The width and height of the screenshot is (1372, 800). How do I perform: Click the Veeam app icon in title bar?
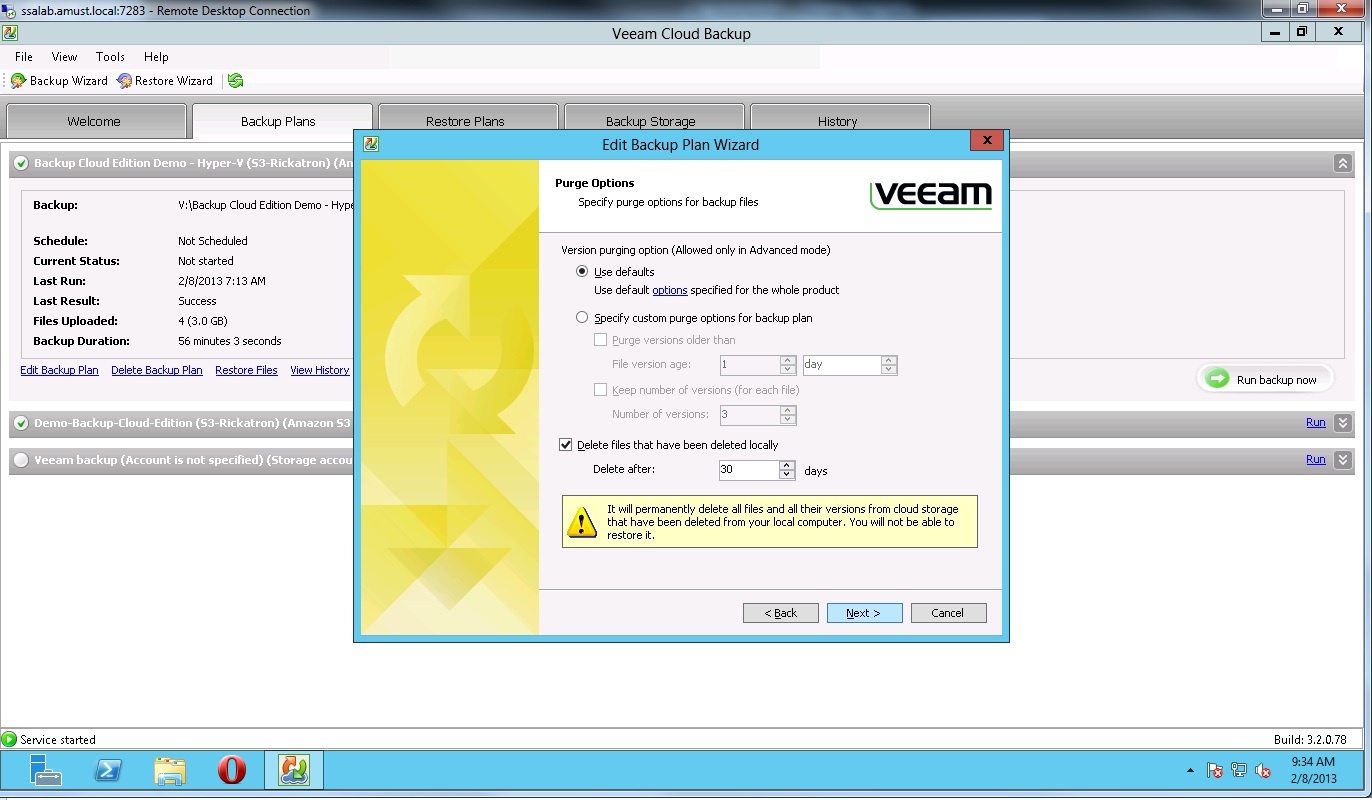click(x=9, y=33)
